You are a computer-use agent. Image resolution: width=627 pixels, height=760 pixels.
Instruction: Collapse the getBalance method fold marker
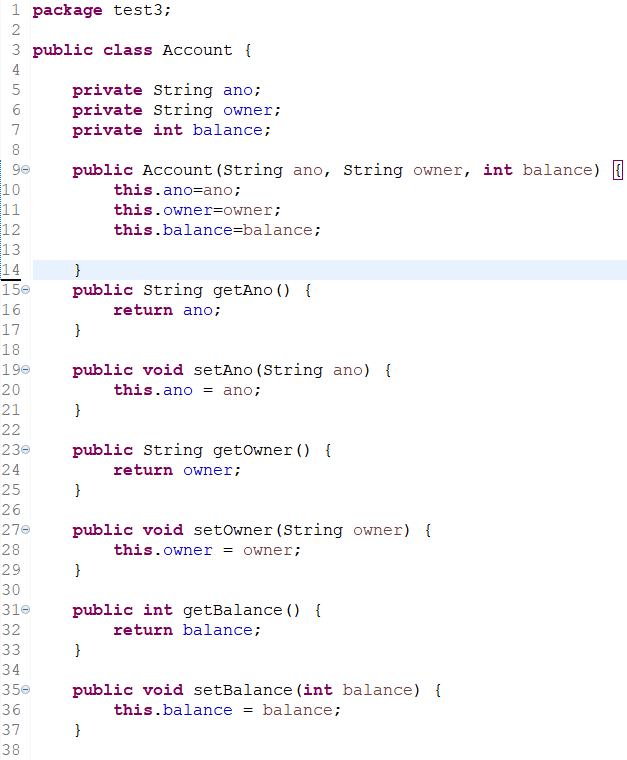point(26,610)
